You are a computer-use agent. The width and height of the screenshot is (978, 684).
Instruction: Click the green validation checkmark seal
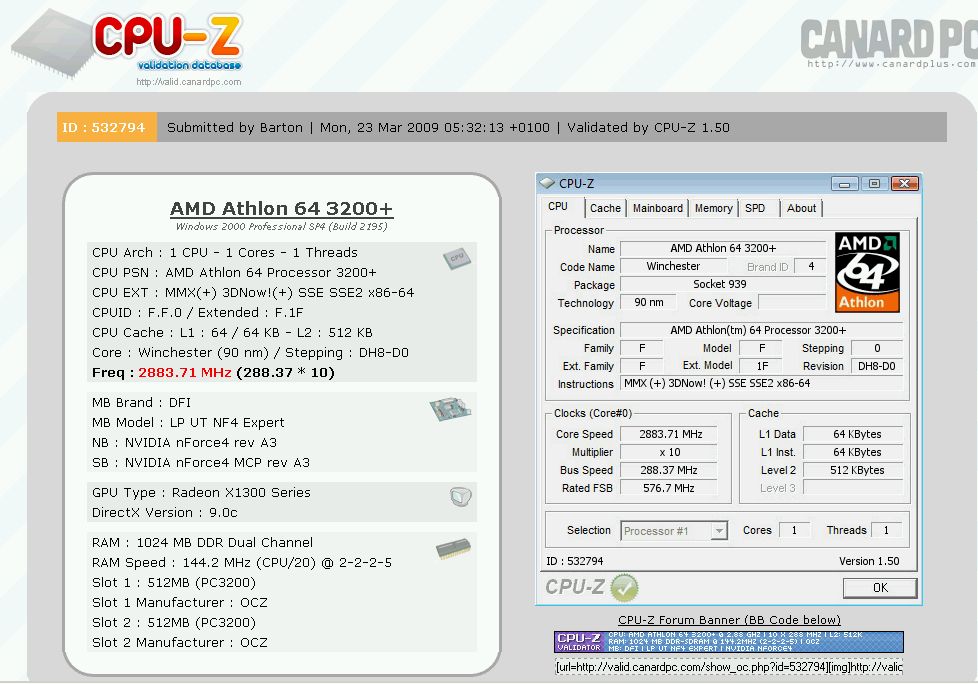pos(624,588)
